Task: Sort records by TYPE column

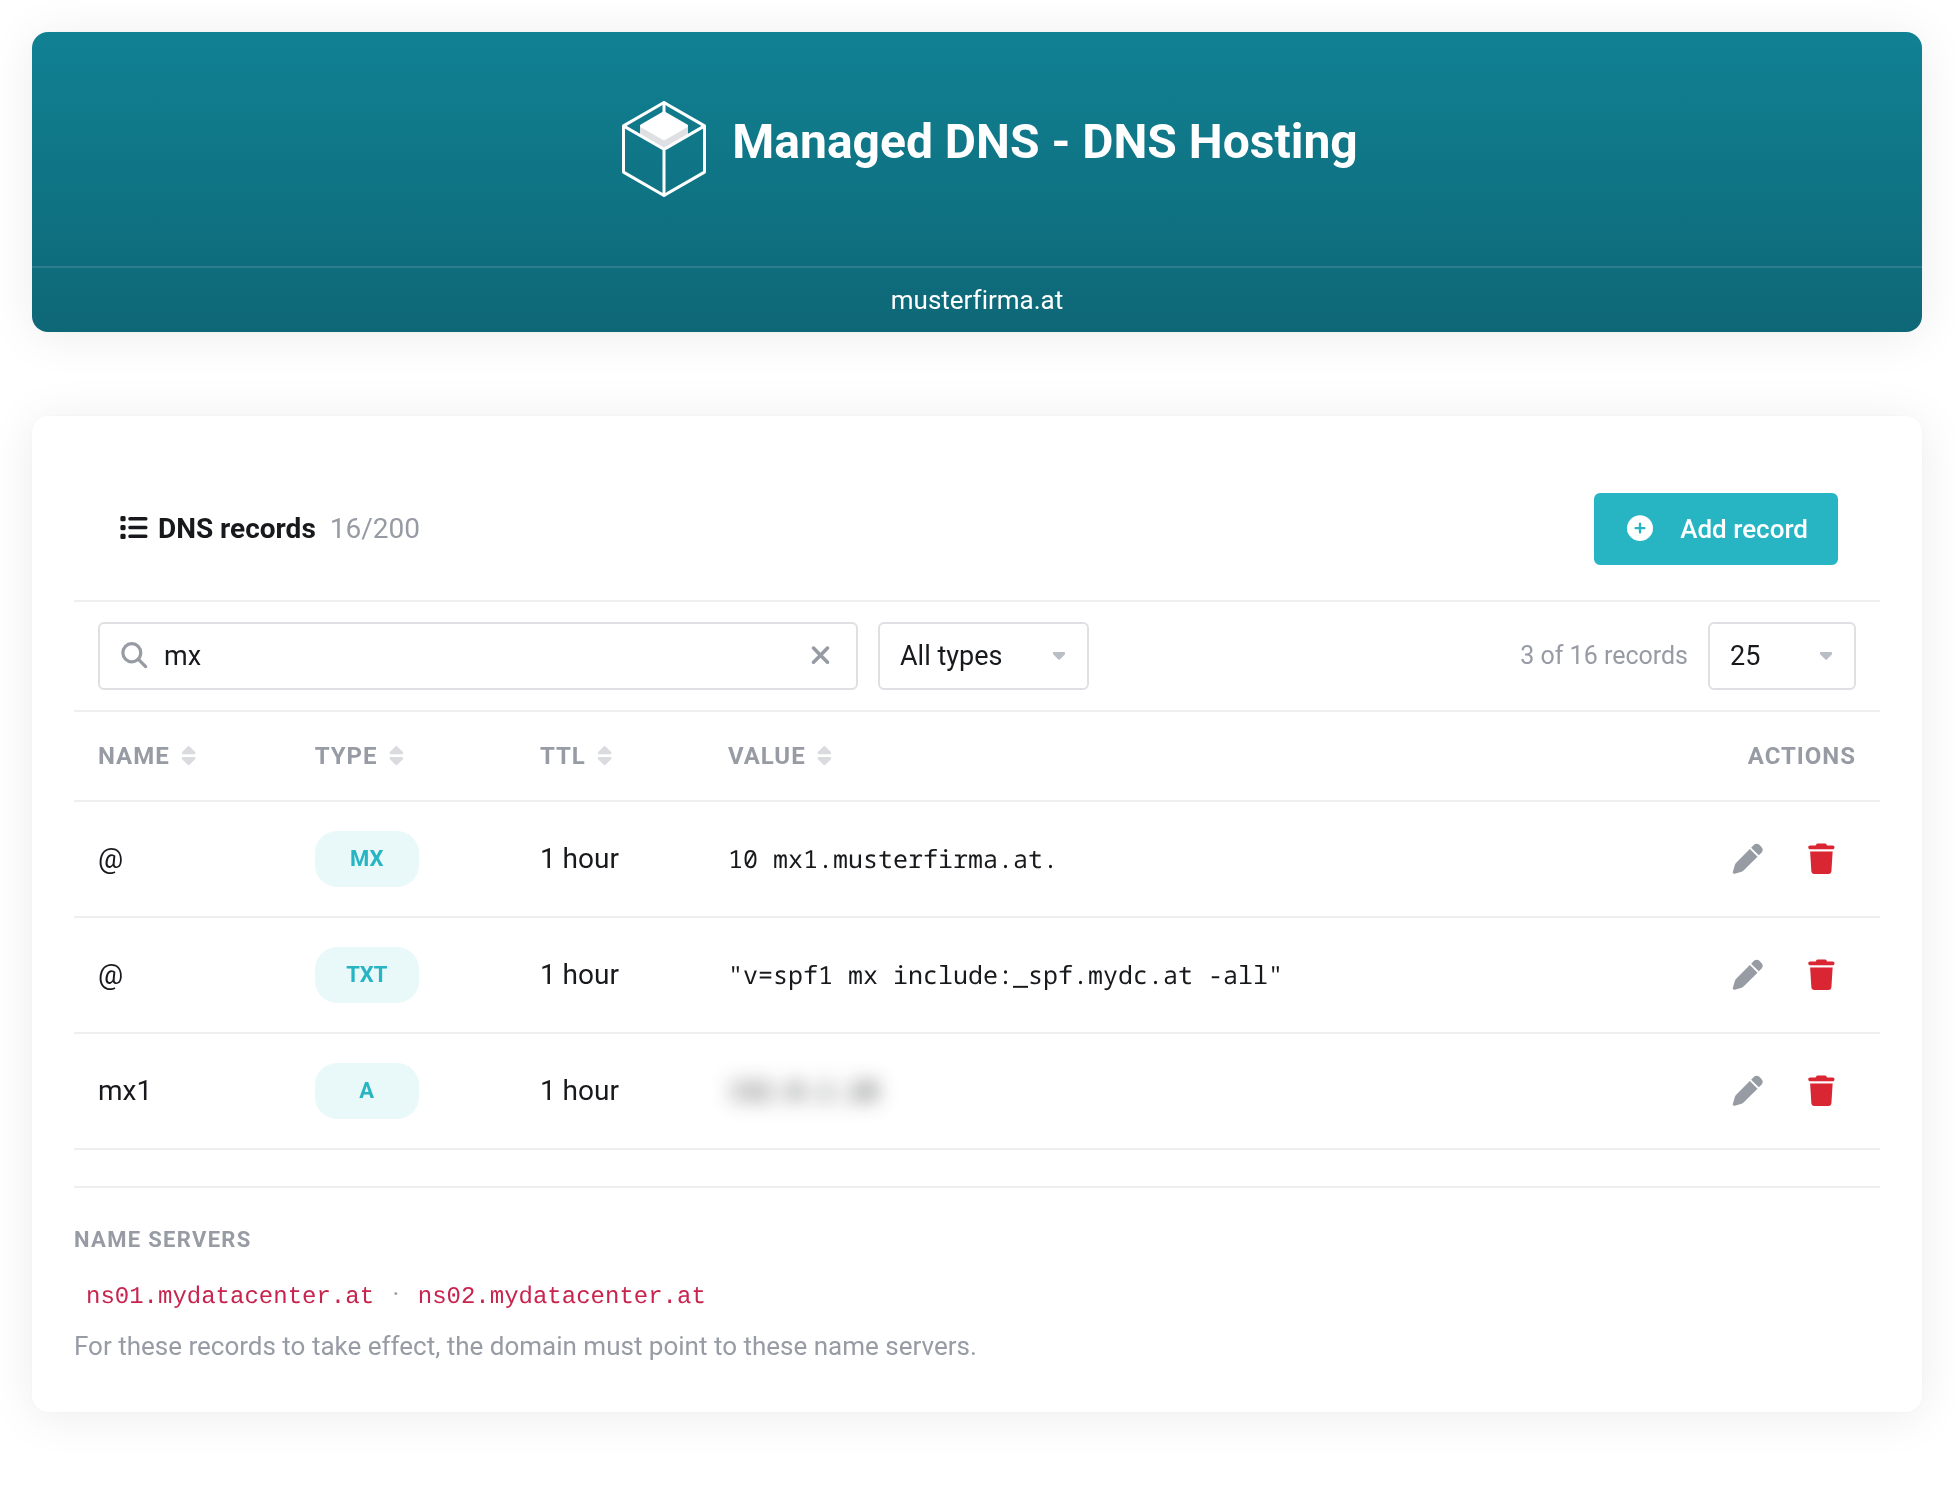Action: click(359, 756)
